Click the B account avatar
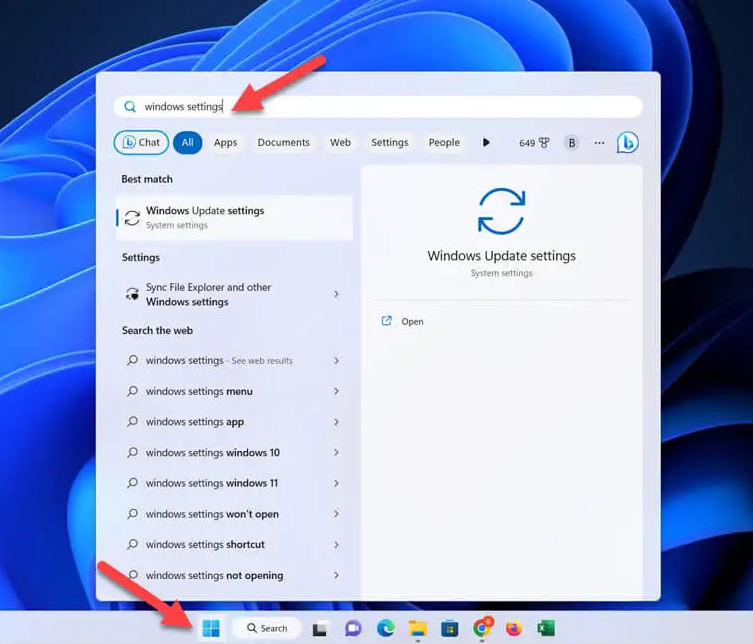 [571, 143]
